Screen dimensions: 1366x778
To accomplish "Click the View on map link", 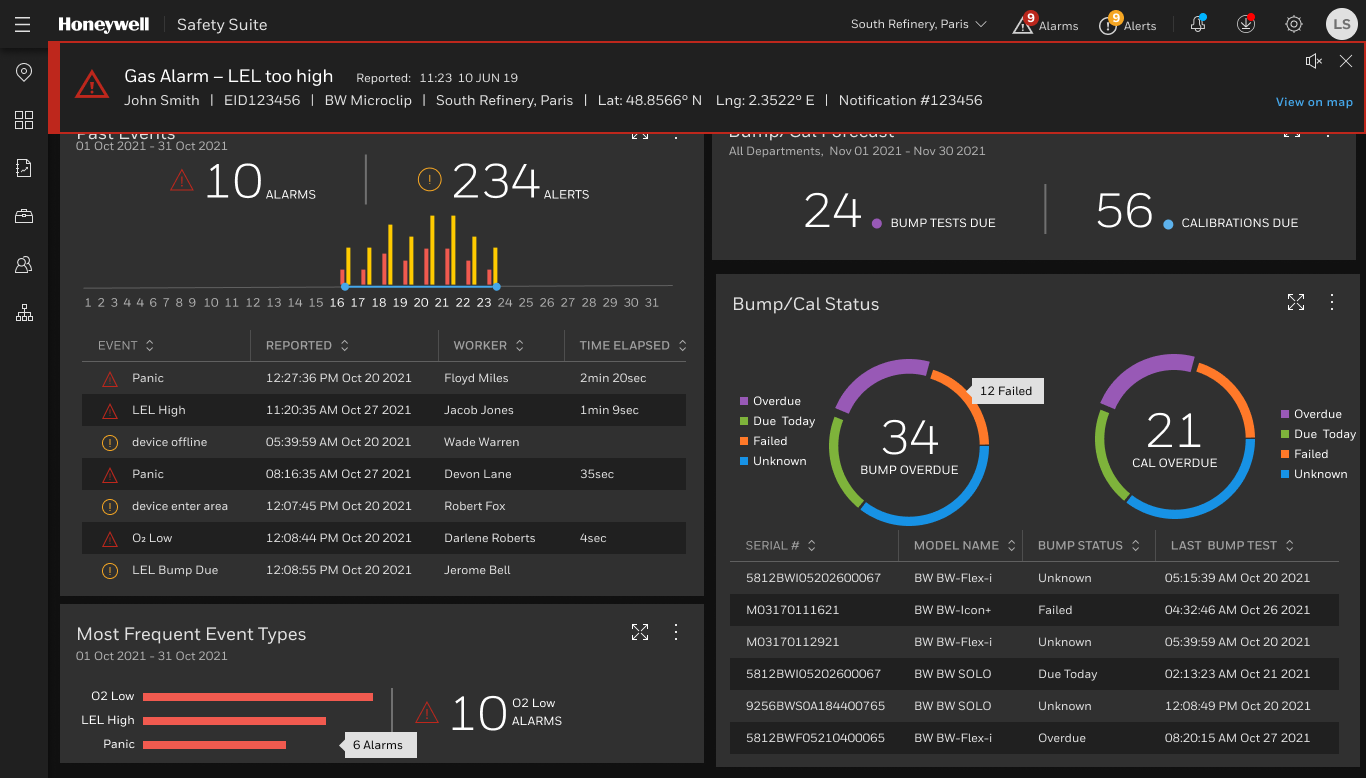I will (x=1314, y=102).
